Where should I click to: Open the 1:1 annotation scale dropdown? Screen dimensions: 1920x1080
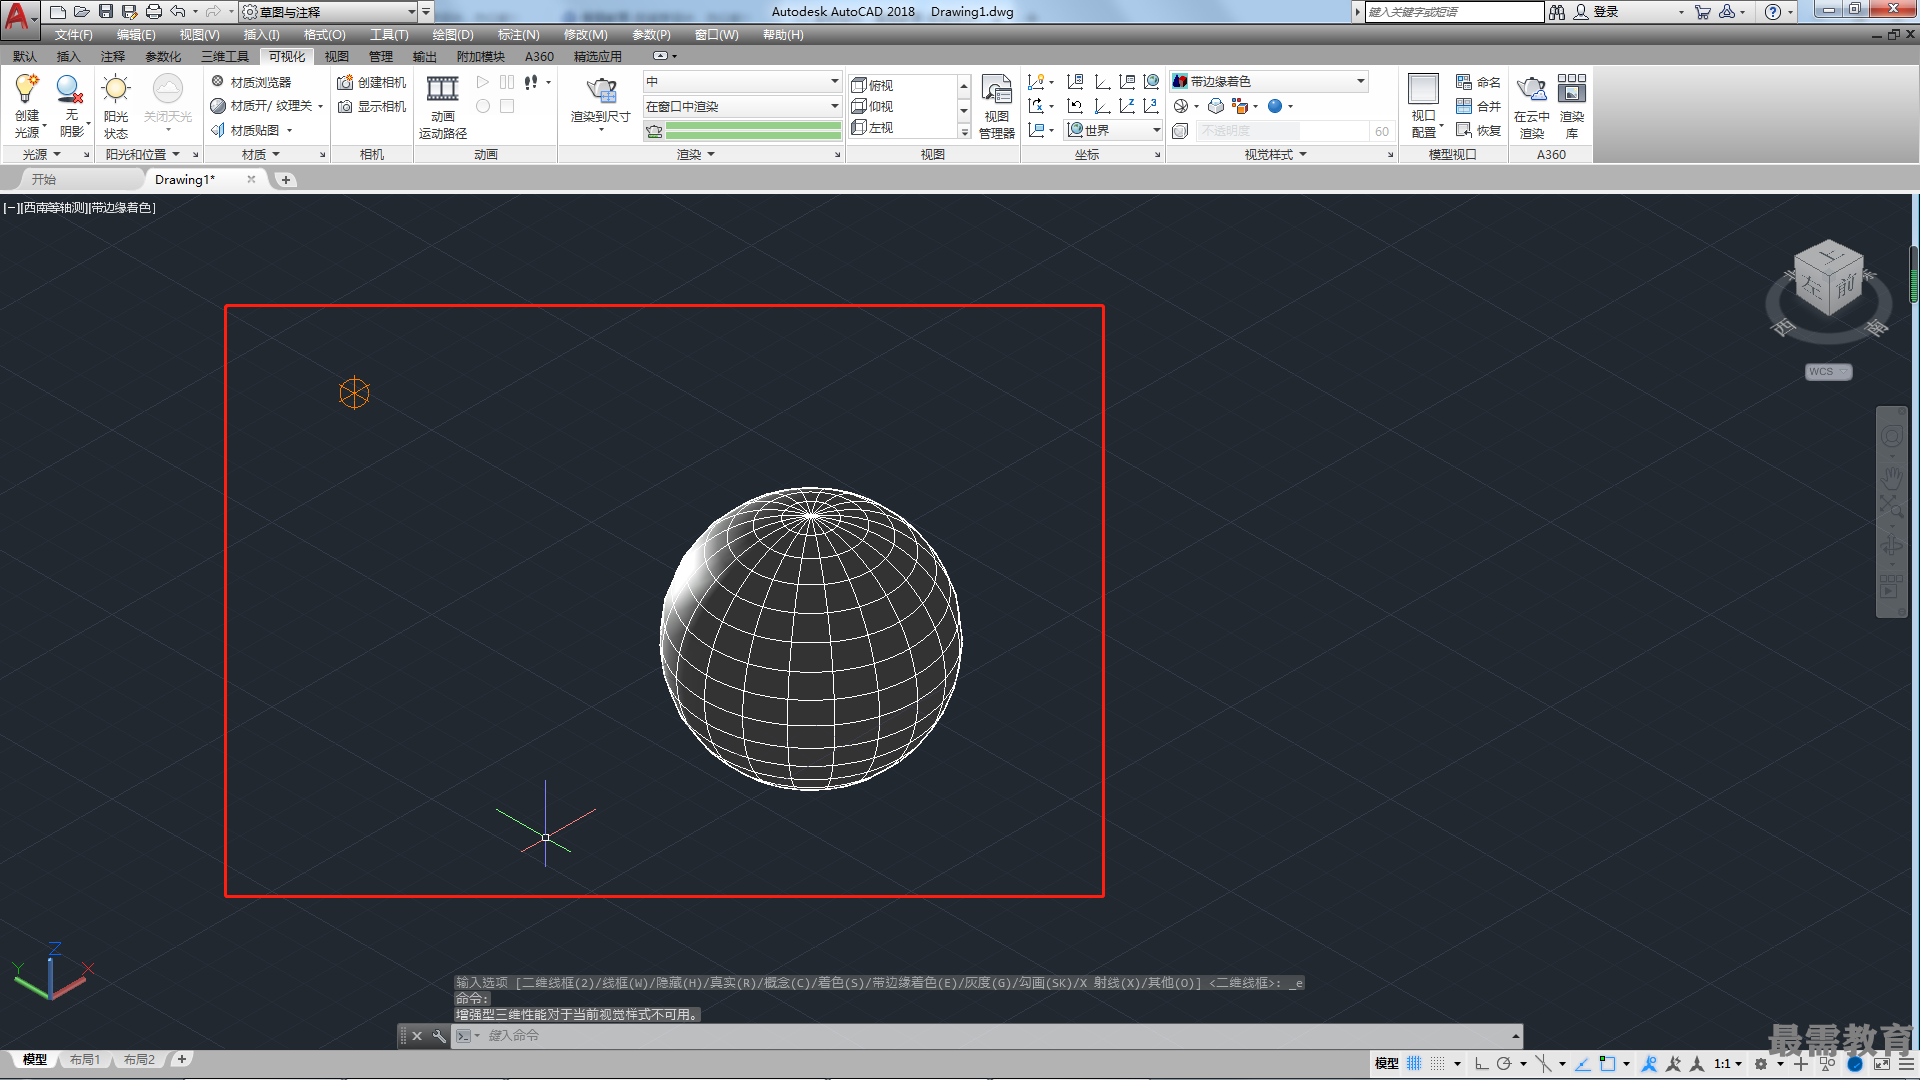(x=1728, y=1064)
